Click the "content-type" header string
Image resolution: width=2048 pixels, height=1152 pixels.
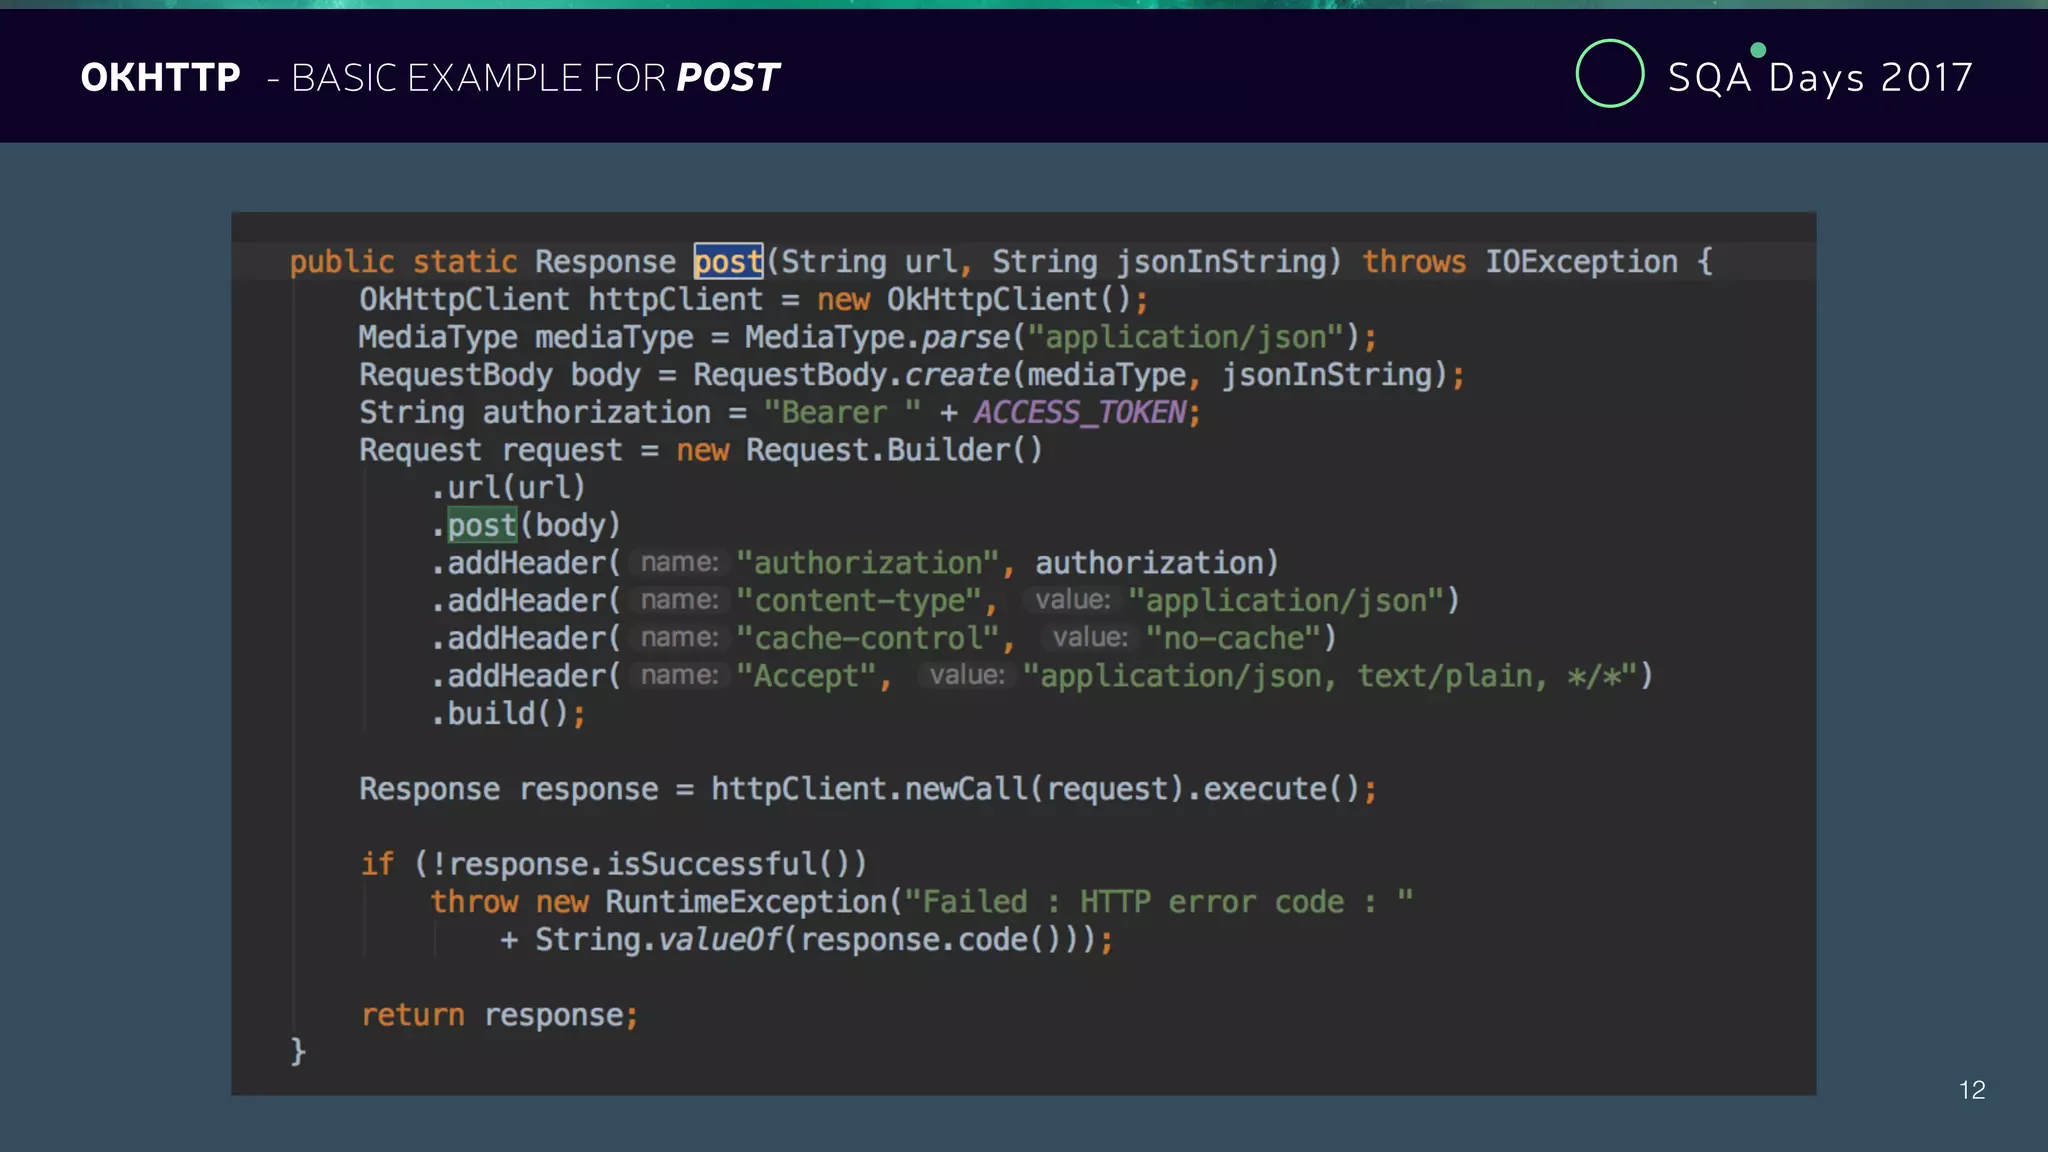tap(858, 601)
